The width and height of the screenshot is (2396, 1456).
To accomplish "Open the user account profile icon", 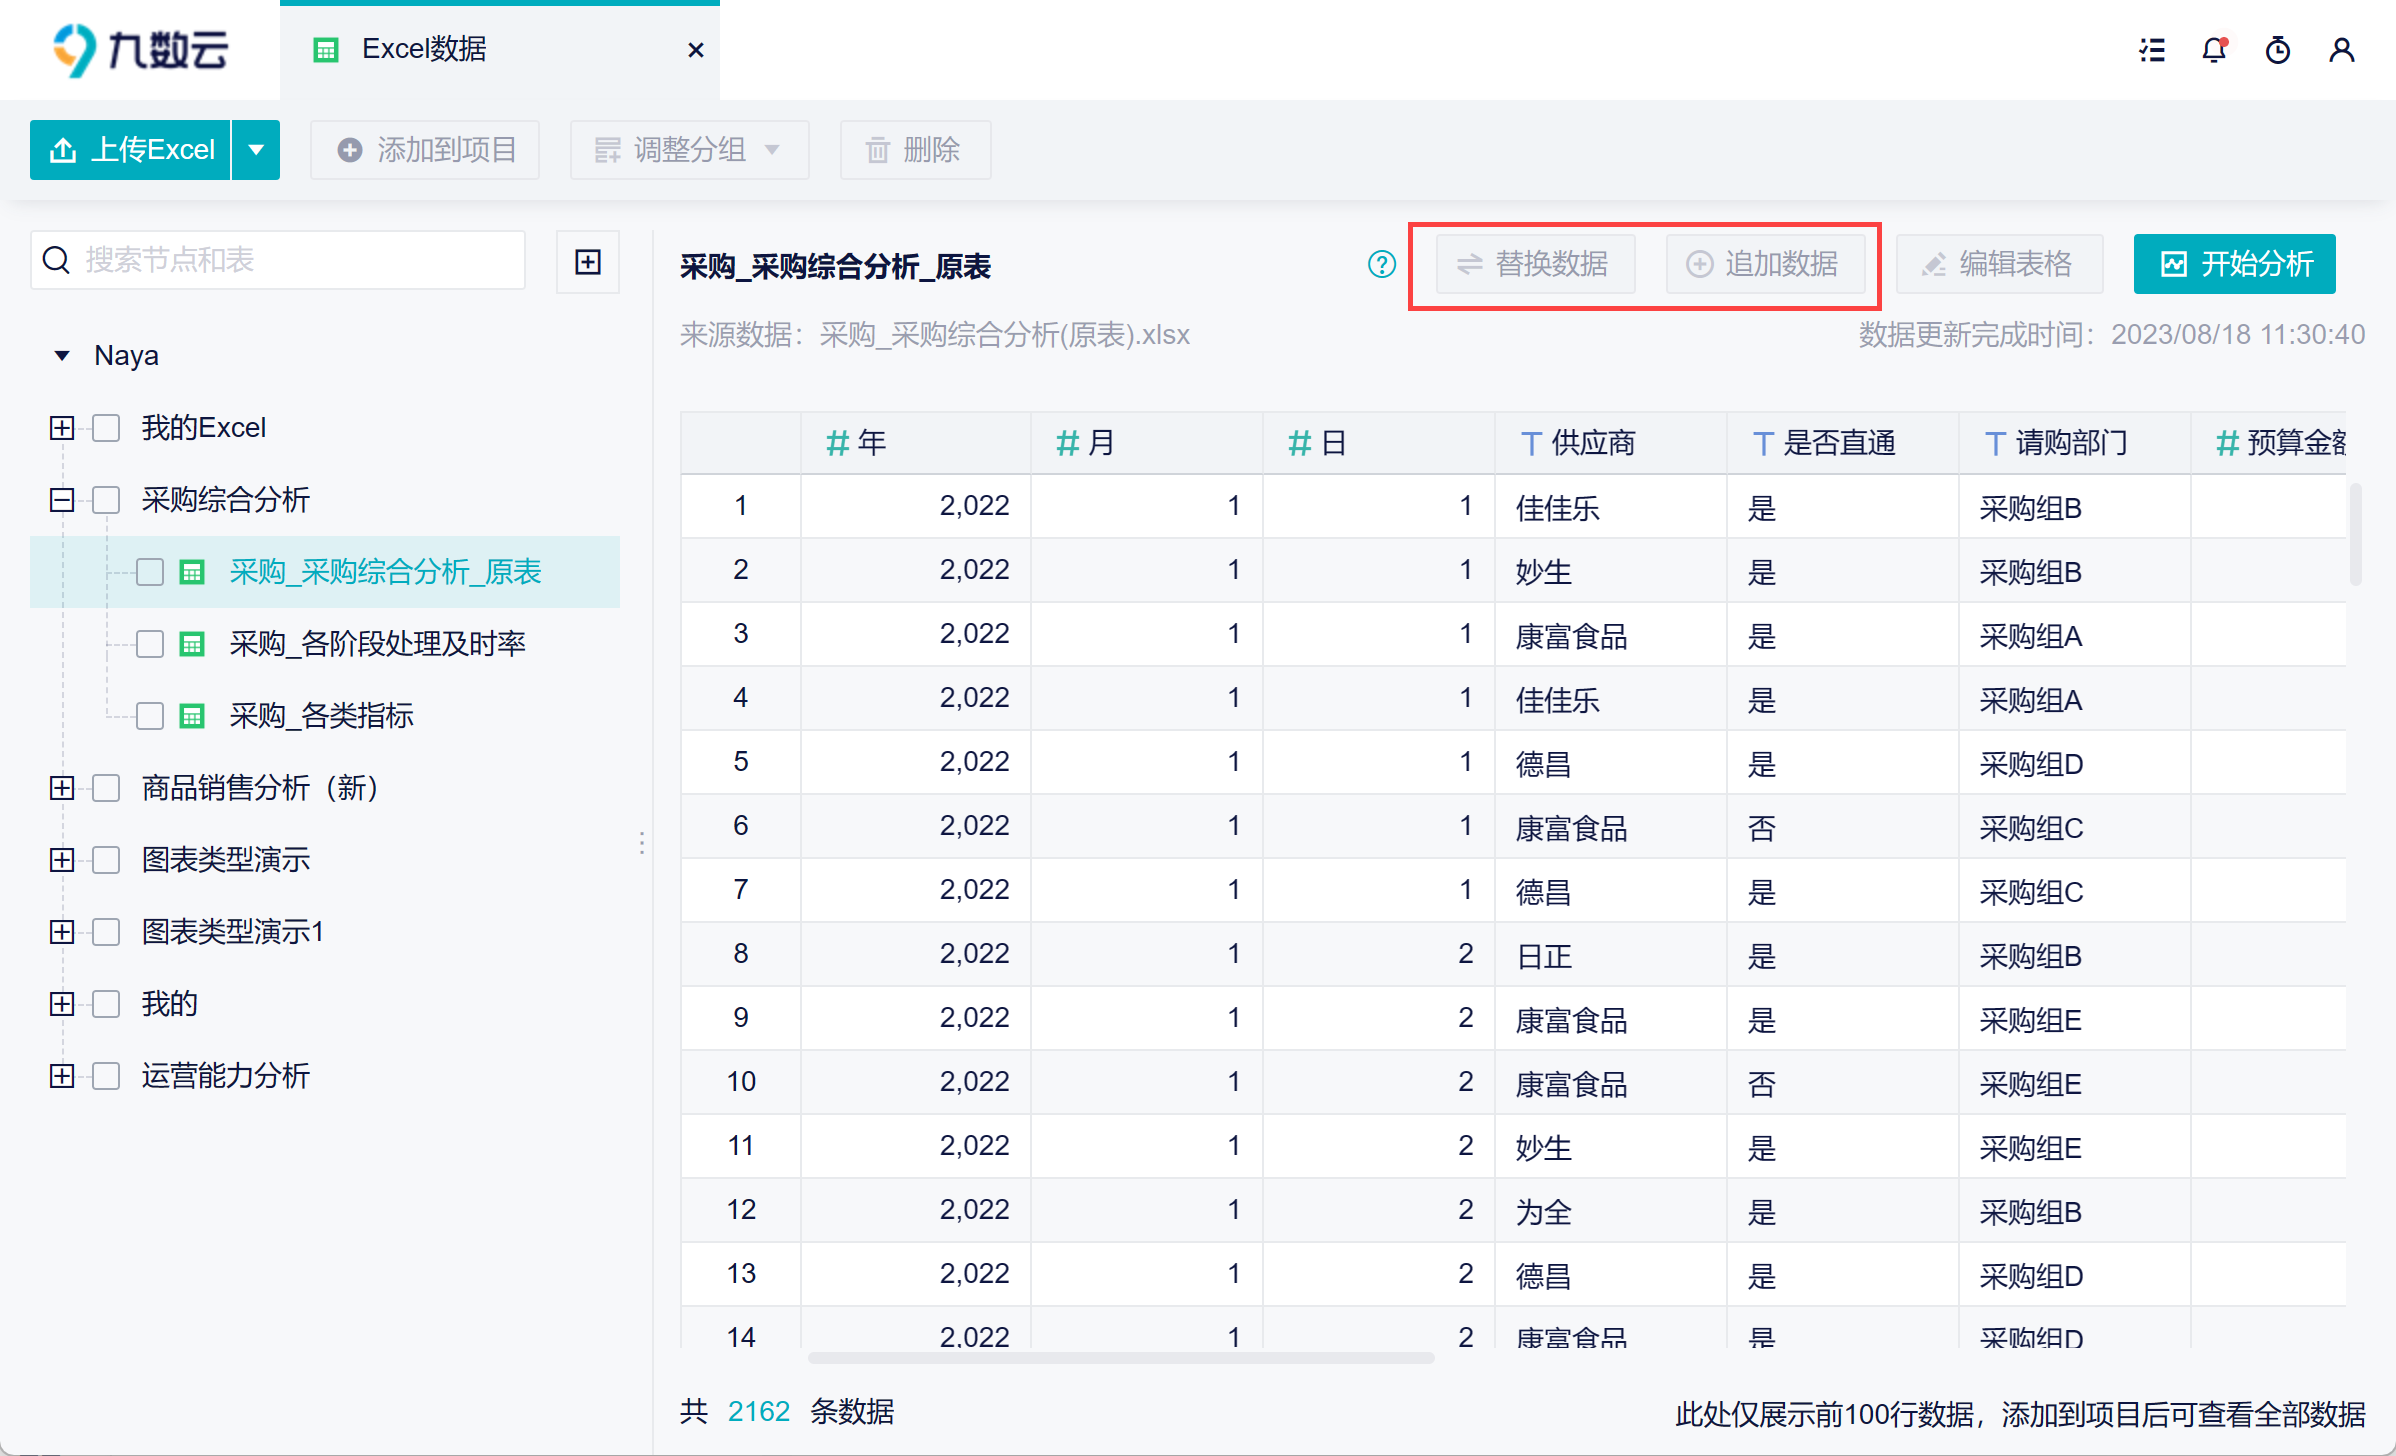I will tap(2341, 50).
